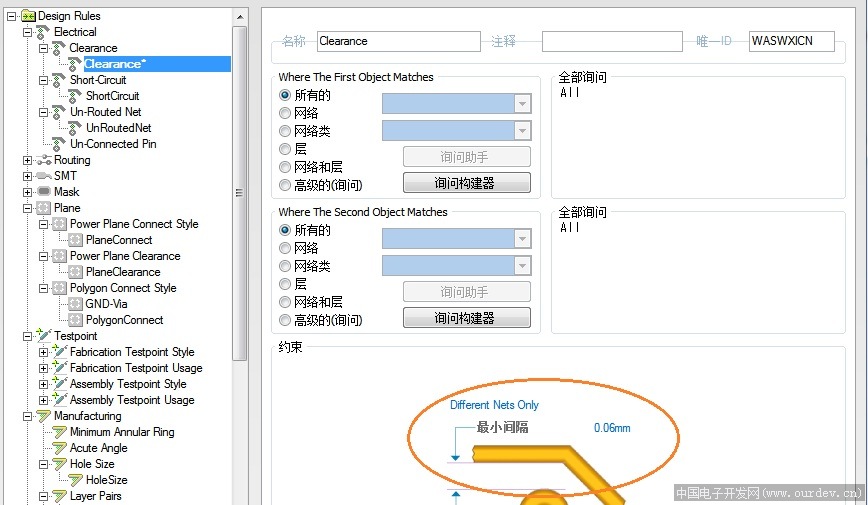868x505 pixels.
Task: Select 网络和层 radio for first object
Action: 285,167
